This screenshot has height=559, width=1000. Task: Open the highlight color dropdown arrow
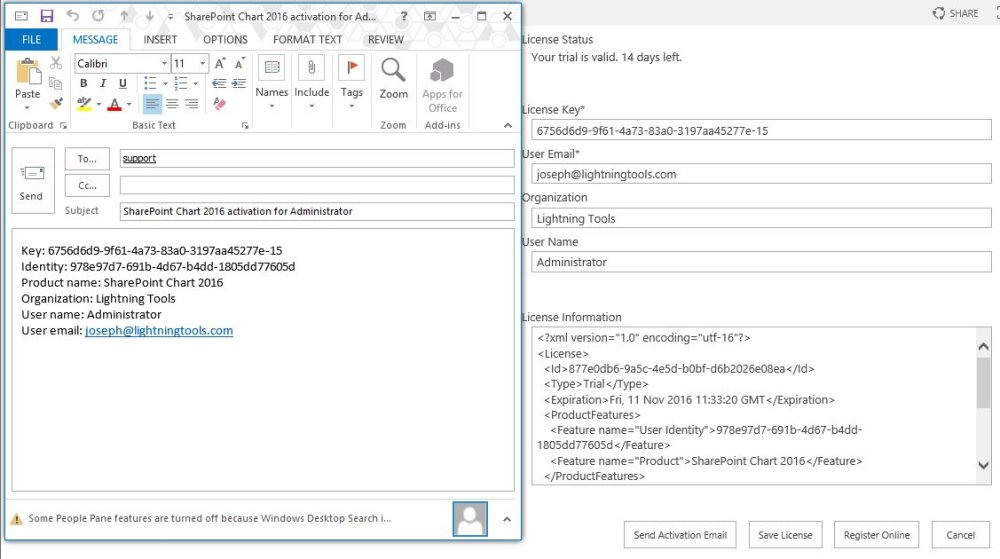(99, 104)
